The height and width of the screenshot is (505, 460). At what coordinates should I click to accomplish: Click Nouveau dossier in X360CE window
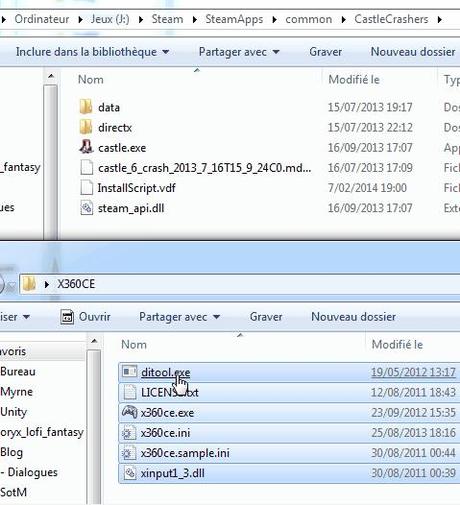[353, 317]
